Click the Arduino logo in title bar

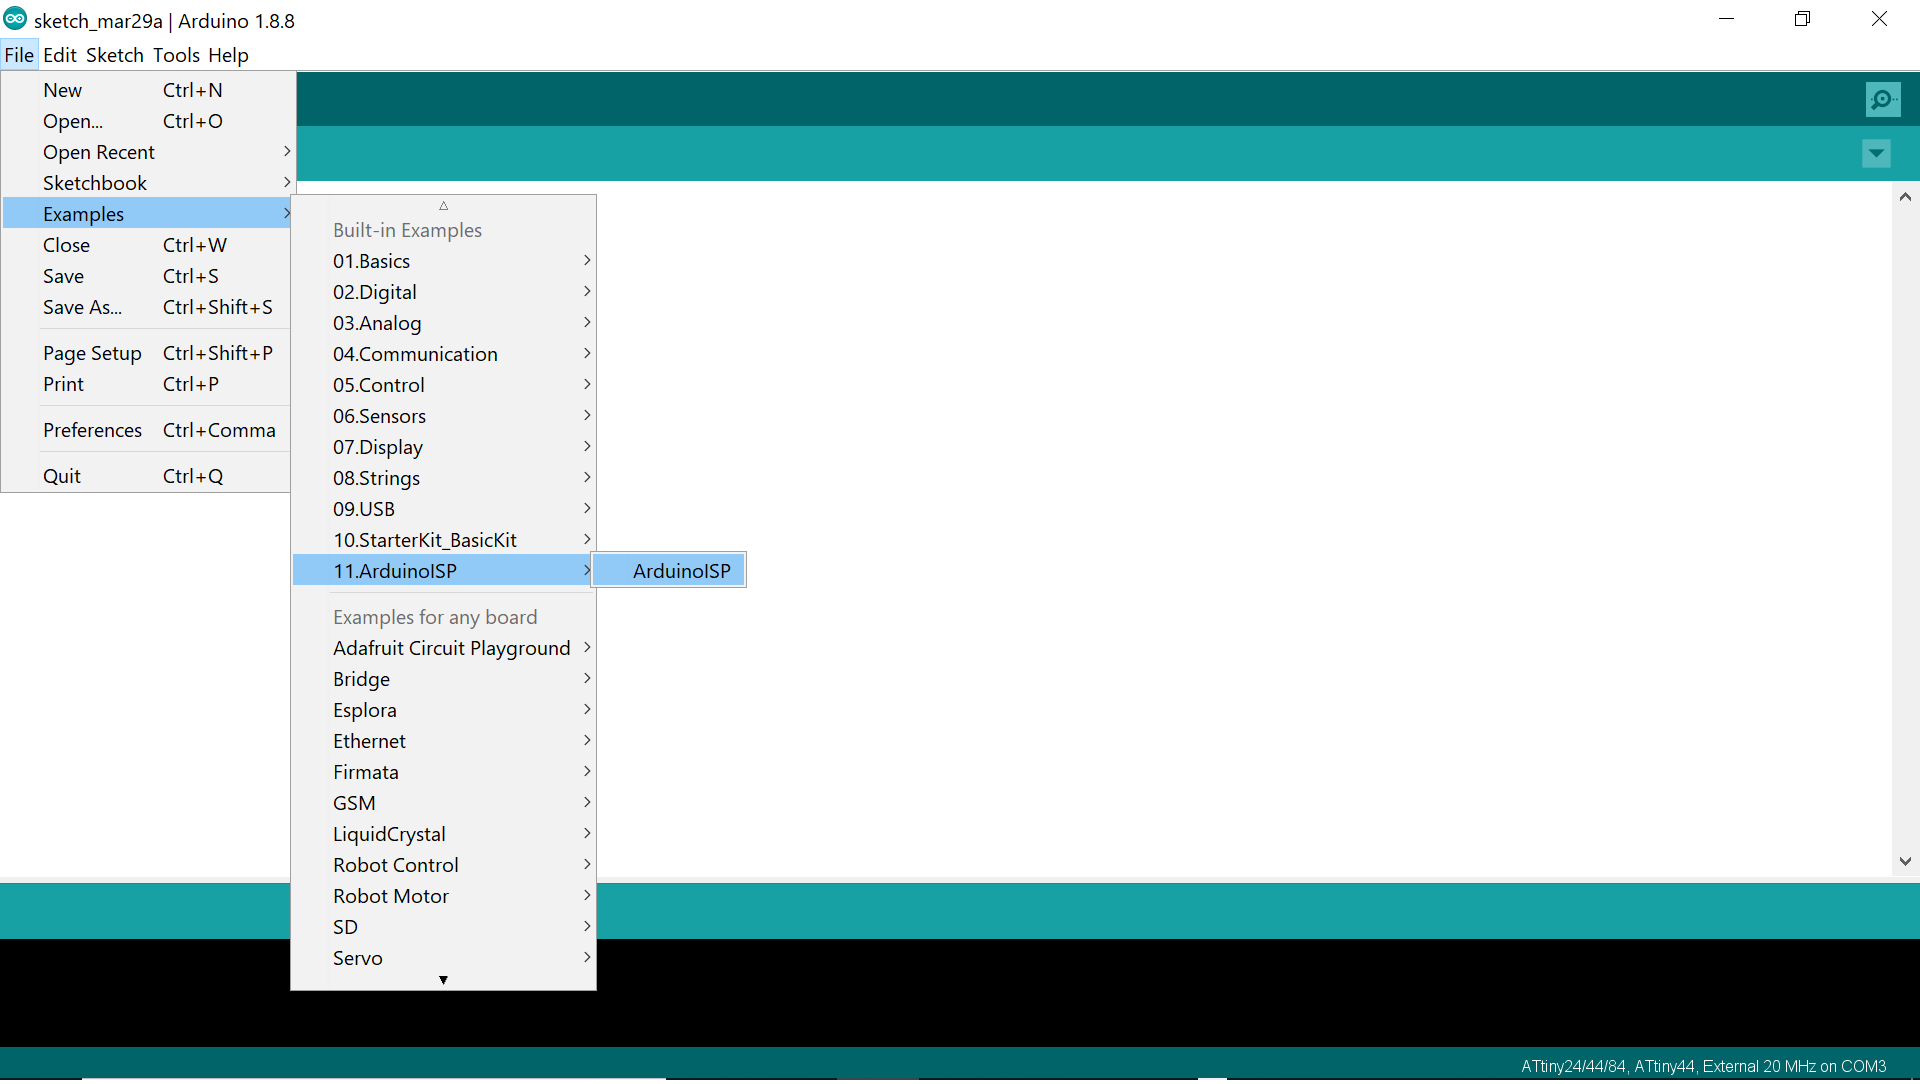tap(15, 19)
